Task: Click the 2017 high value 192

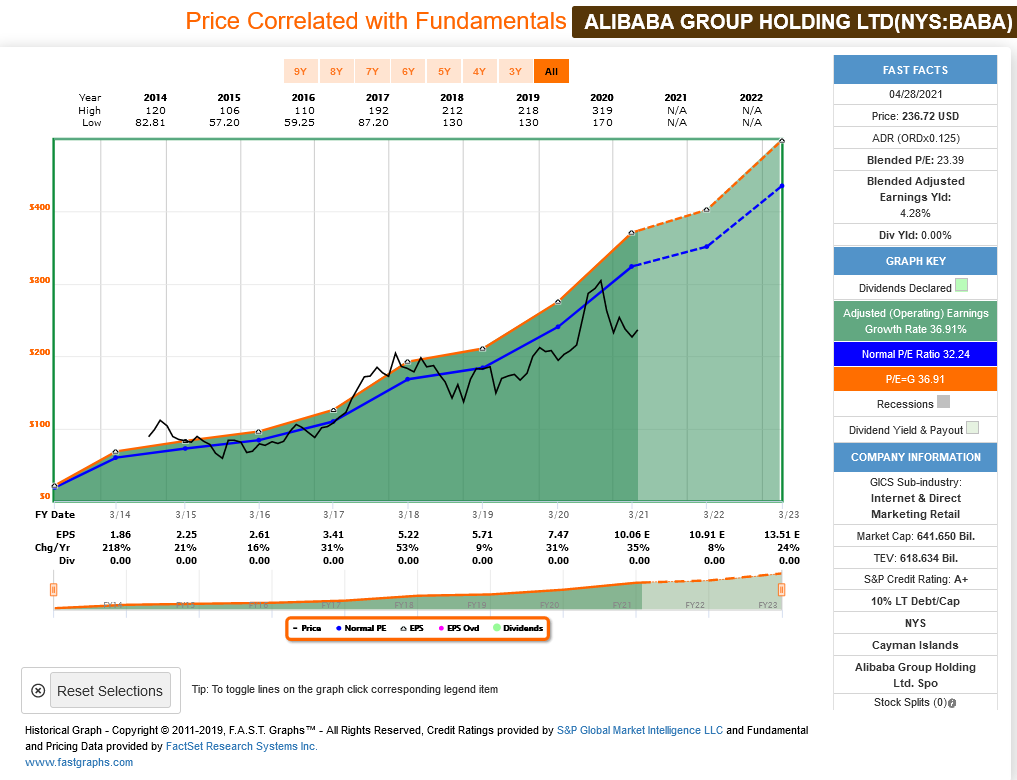Action: (379, 111)
